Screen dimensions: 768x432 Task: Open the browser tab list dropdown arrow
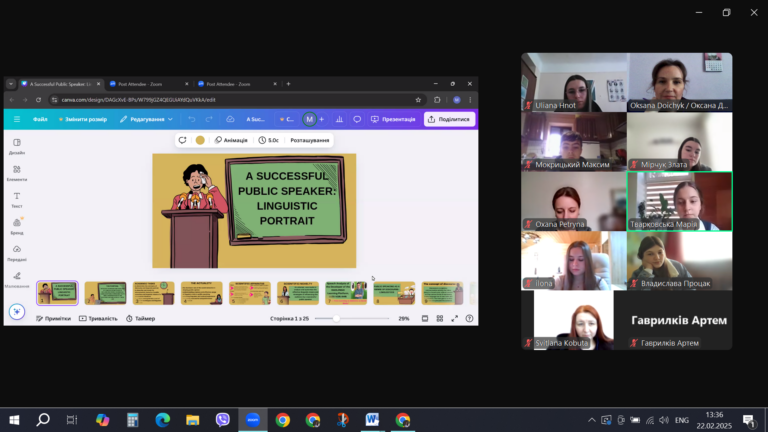10,84
